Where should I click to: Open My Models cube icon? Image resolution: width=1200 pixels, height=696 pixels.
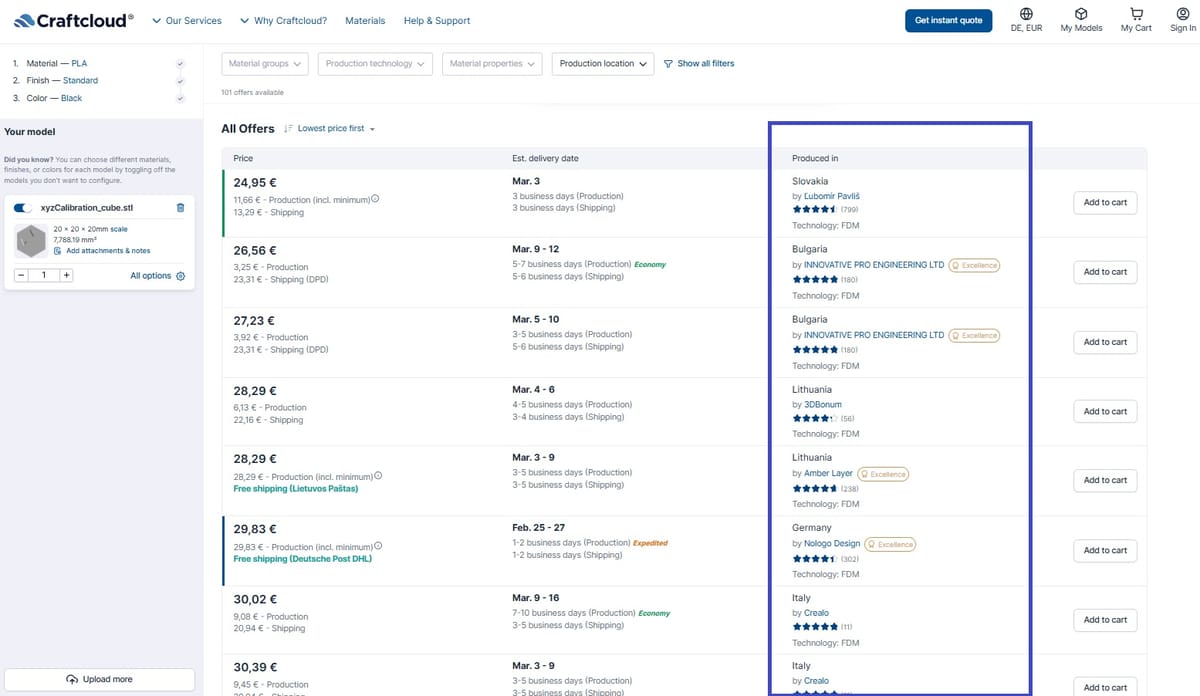point(1081,14)
